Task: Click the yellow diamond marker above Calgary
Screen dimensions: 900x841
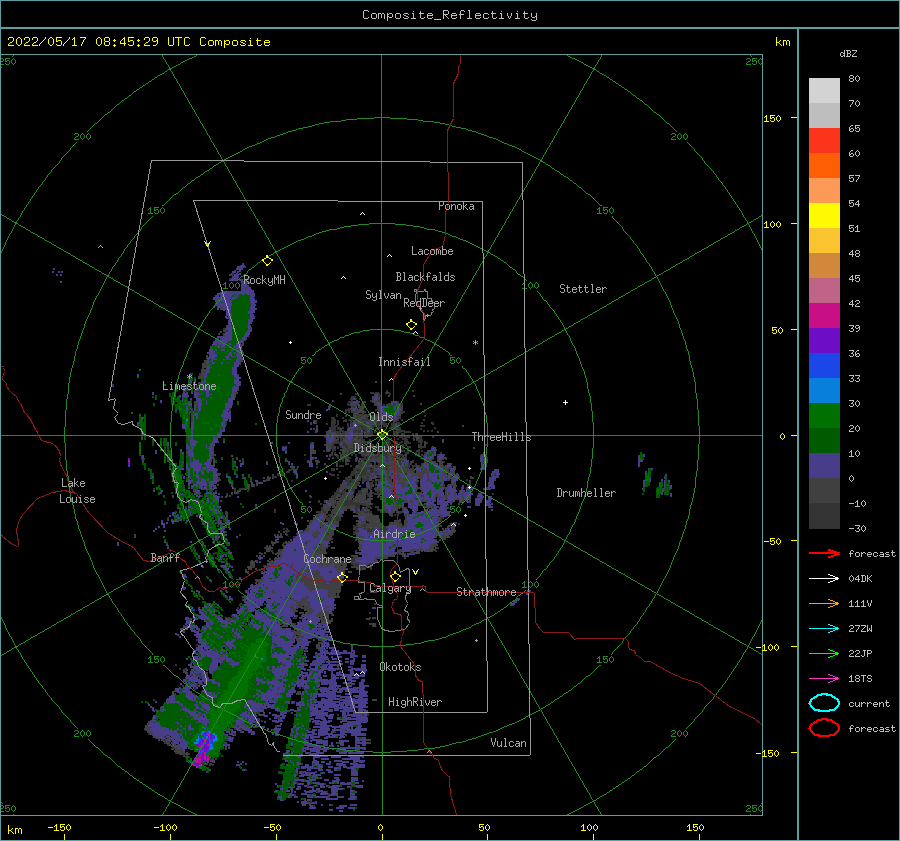Action: (395, 576)
